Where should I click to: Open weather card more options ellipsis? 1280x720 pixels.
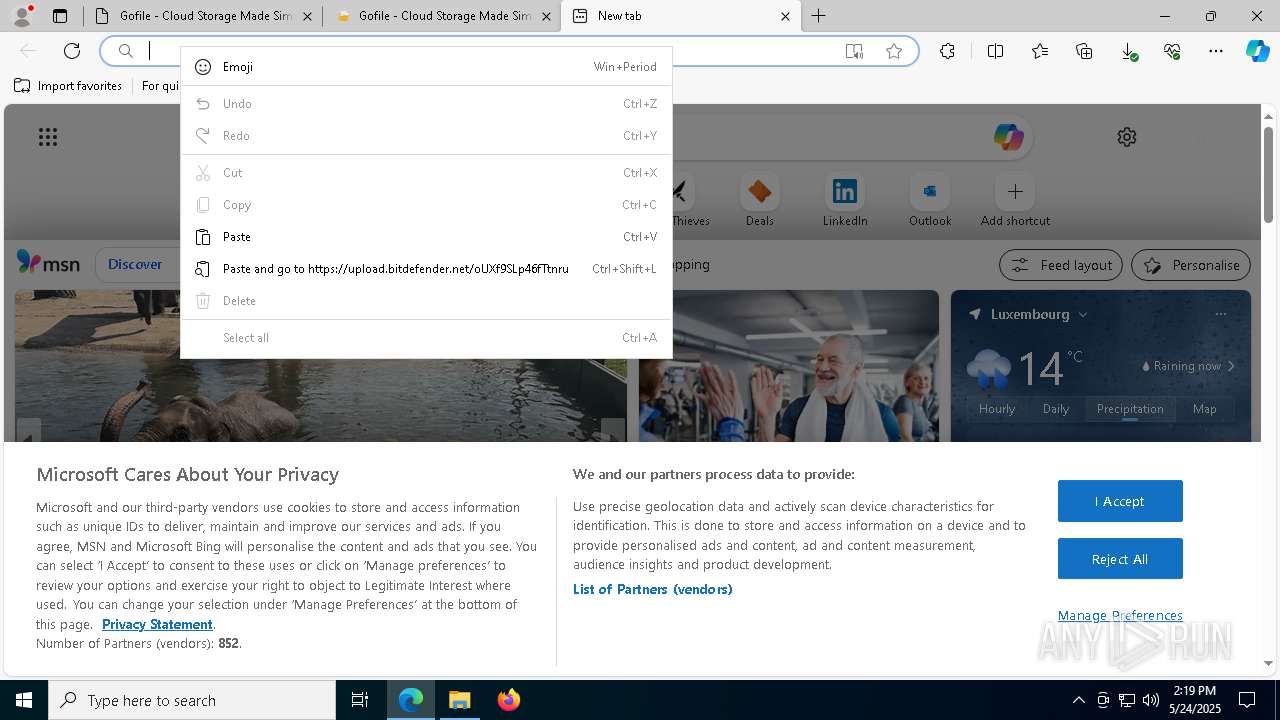(1220, 314)
